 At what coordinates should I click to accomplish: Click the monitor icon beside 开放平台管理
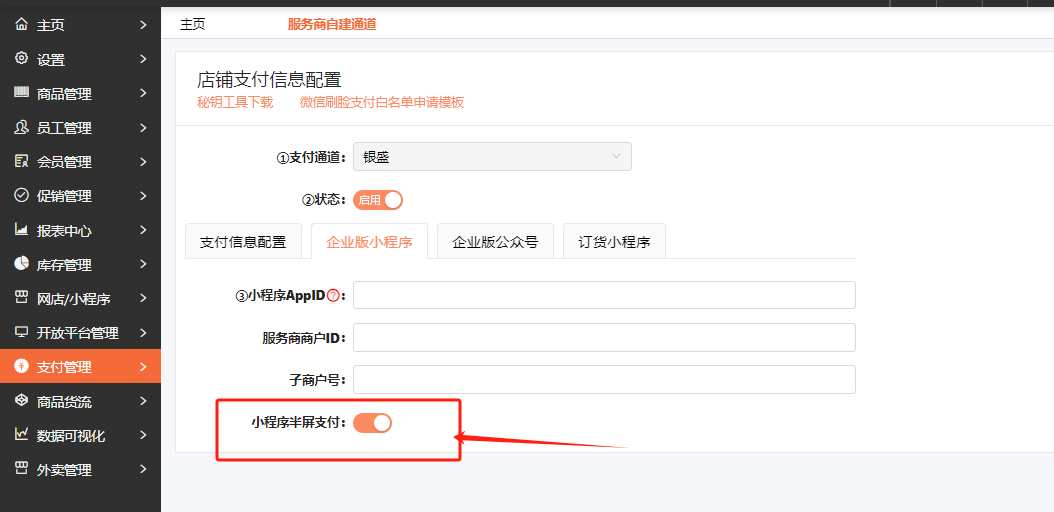22,332
